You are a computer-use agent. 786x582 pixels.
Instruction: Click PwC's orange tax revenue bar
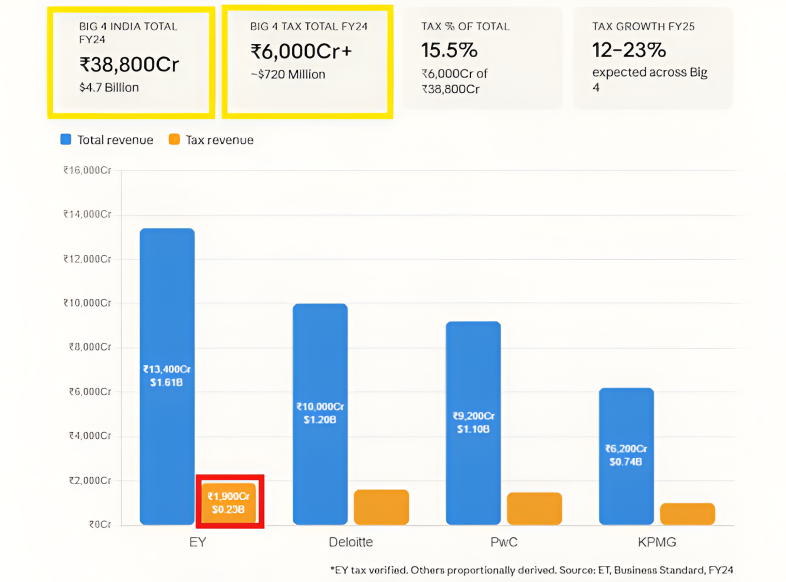point(534,508)
